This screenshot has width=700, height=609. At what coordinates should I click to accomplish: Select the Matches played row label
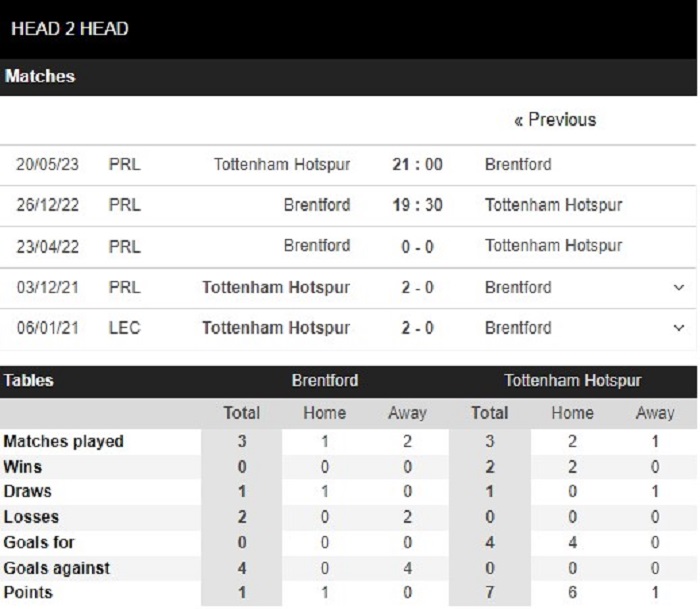click(x=64, y=441)
